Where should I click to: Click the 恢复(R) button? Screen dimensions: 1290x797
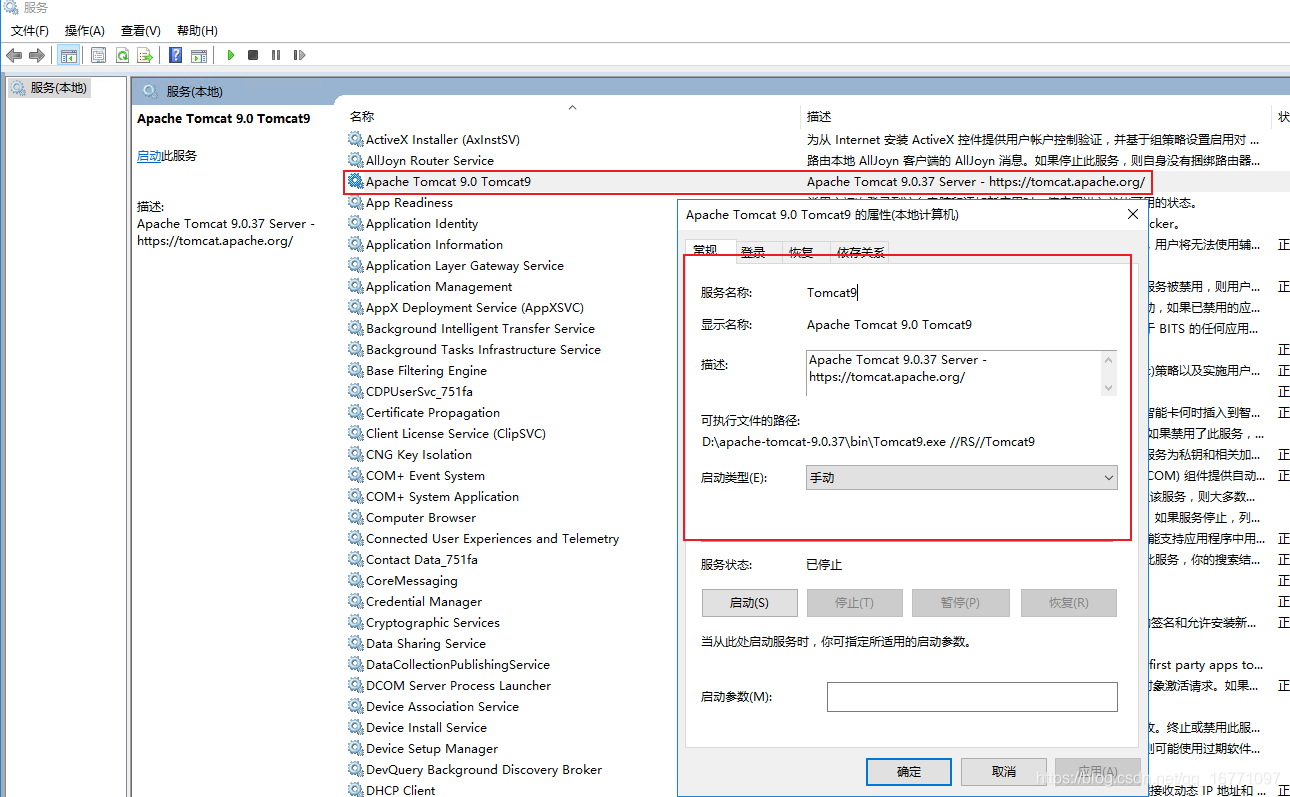(x=1068, y=603)
